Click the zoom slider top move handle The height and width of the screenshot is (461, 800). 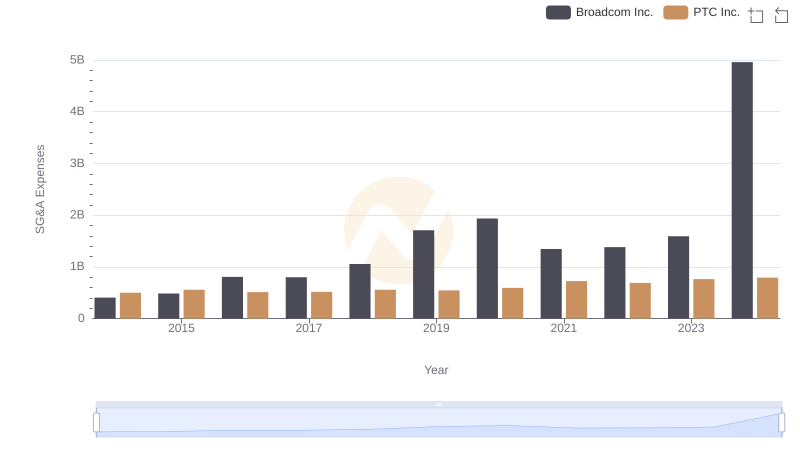(x=439, y=404)
